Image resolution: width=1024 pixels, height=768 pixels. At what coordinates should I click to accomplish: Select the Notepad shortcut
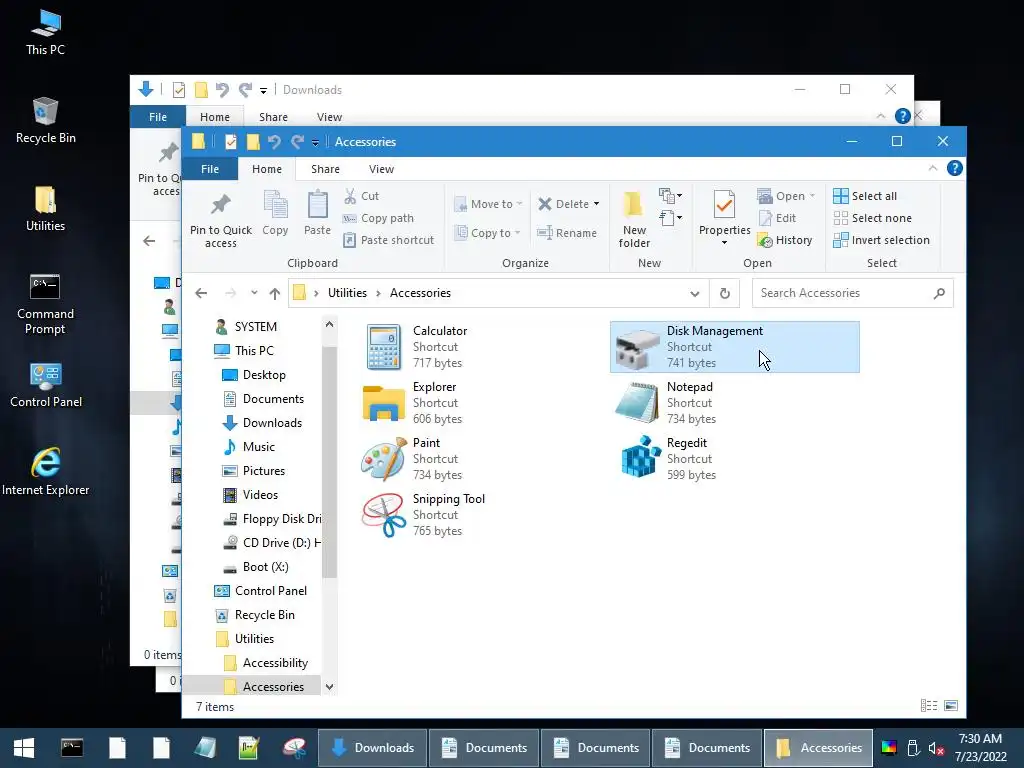coord(735,403)
